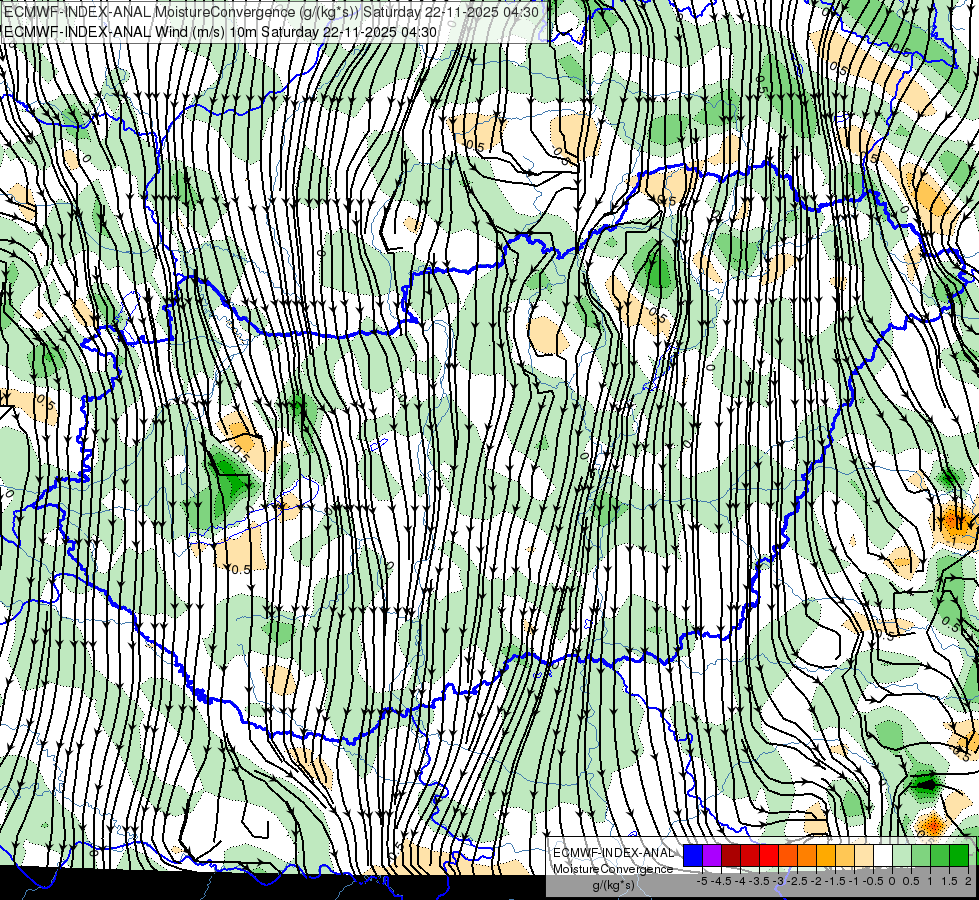Select the purple swatch between -5 and -4.5

pos(712,855)
